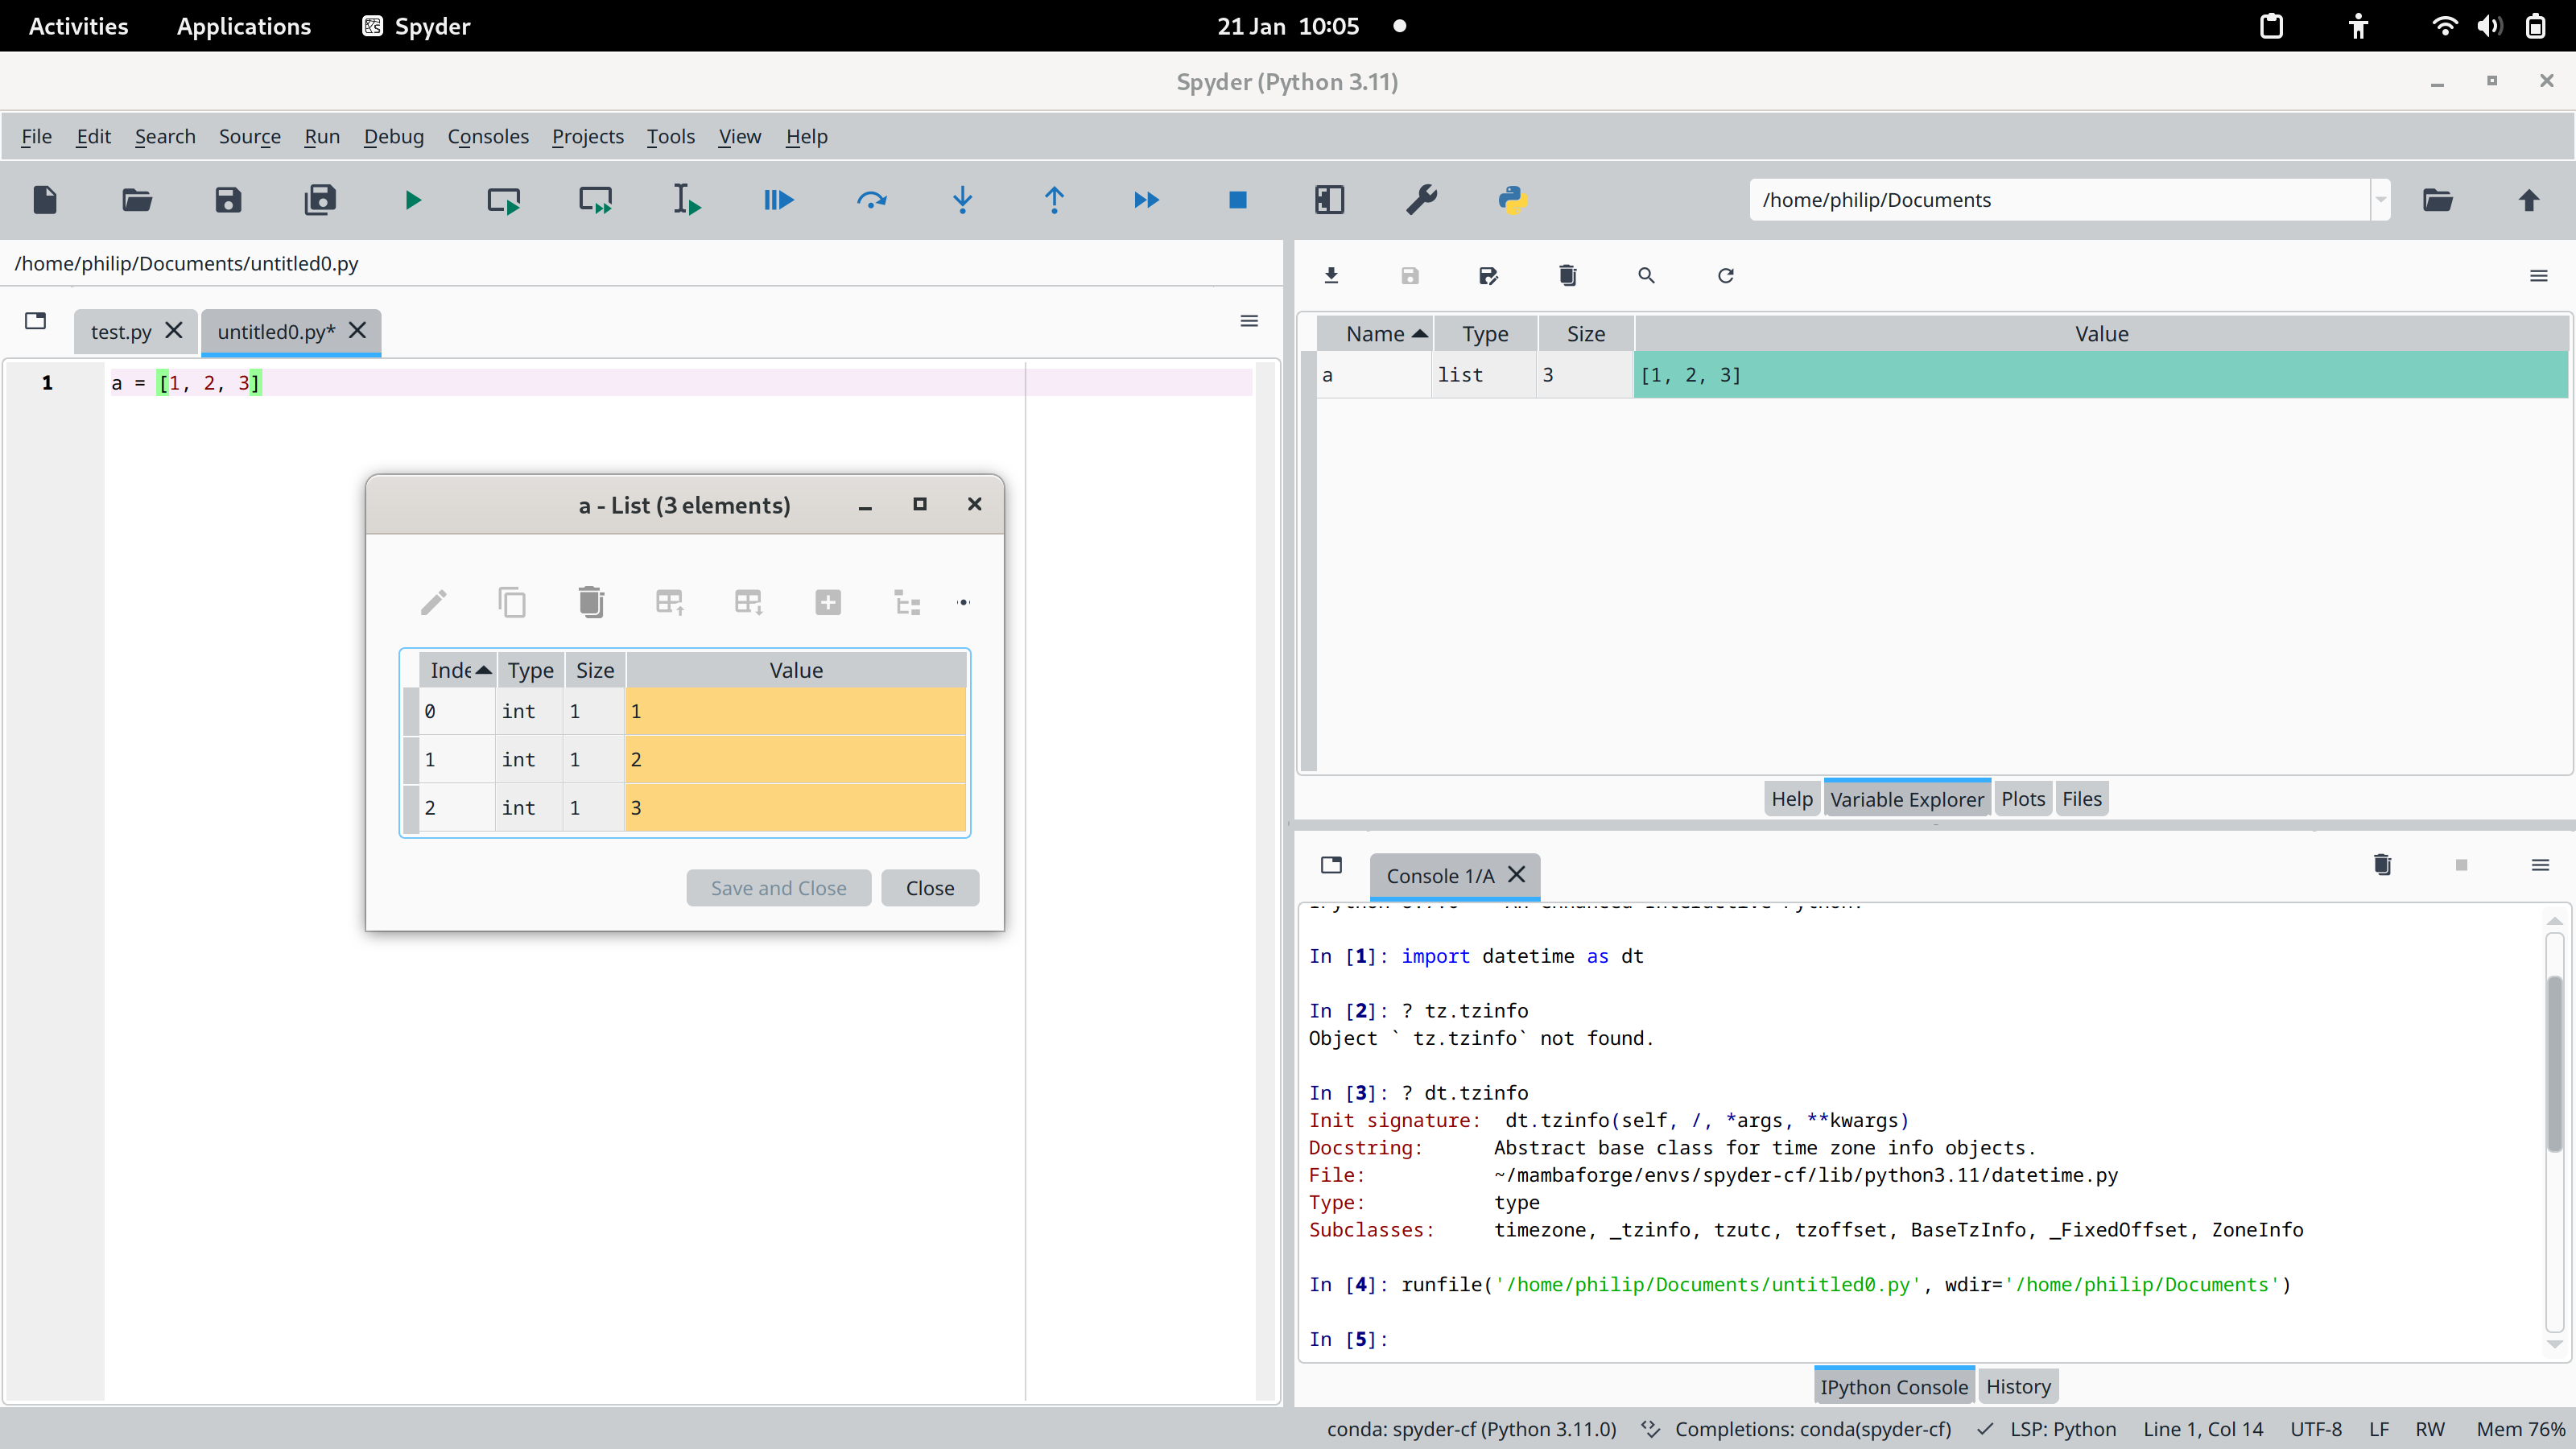Viewport: 2576px width, 1449px height.
Task: Add new item plus icon in dialog
Action: click(x=828, y=602)
